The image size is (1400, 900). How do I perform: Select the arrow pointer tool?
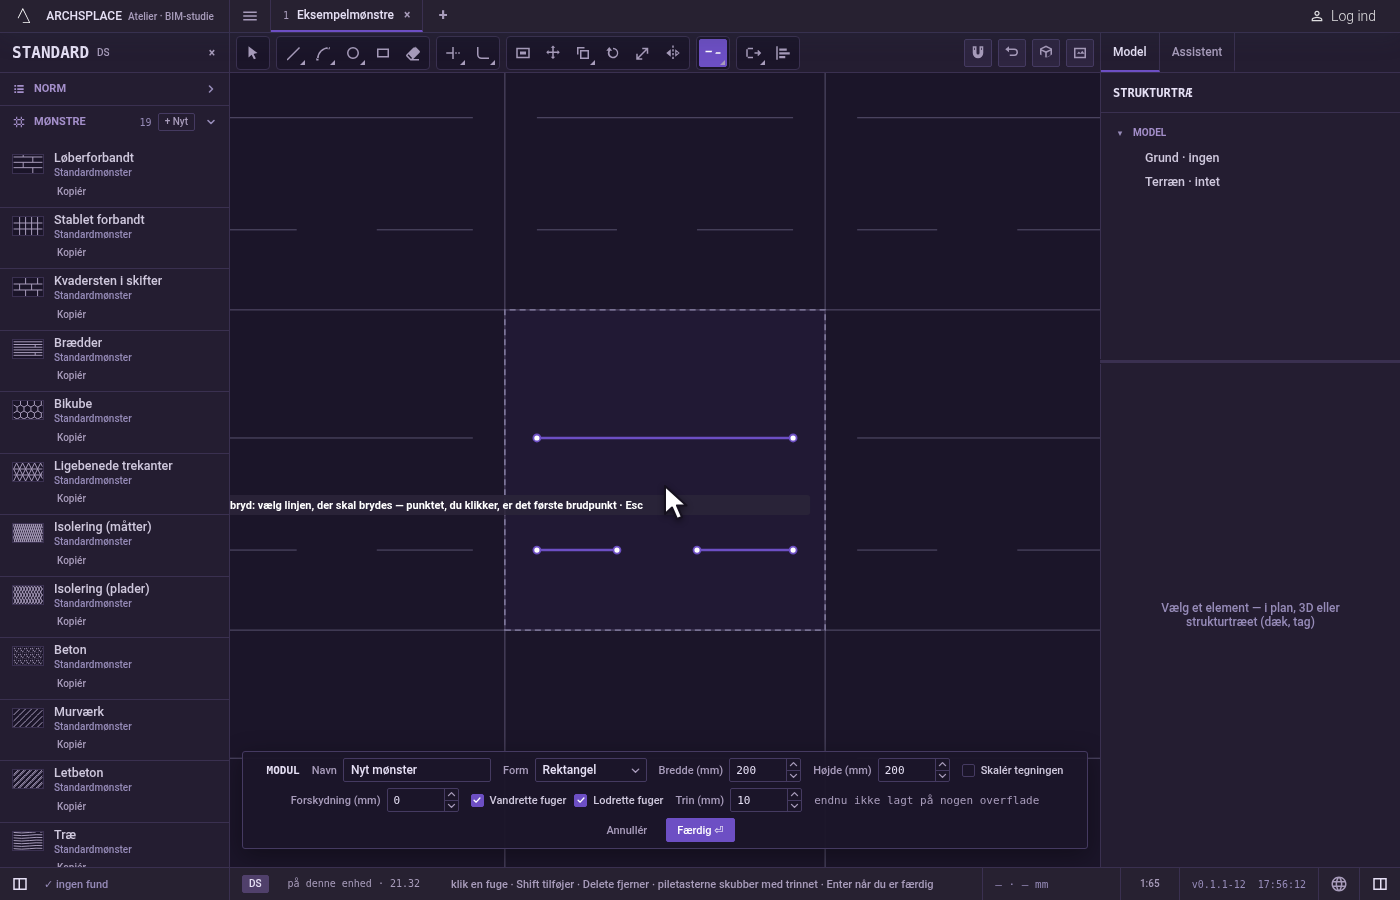pos(253,53)
